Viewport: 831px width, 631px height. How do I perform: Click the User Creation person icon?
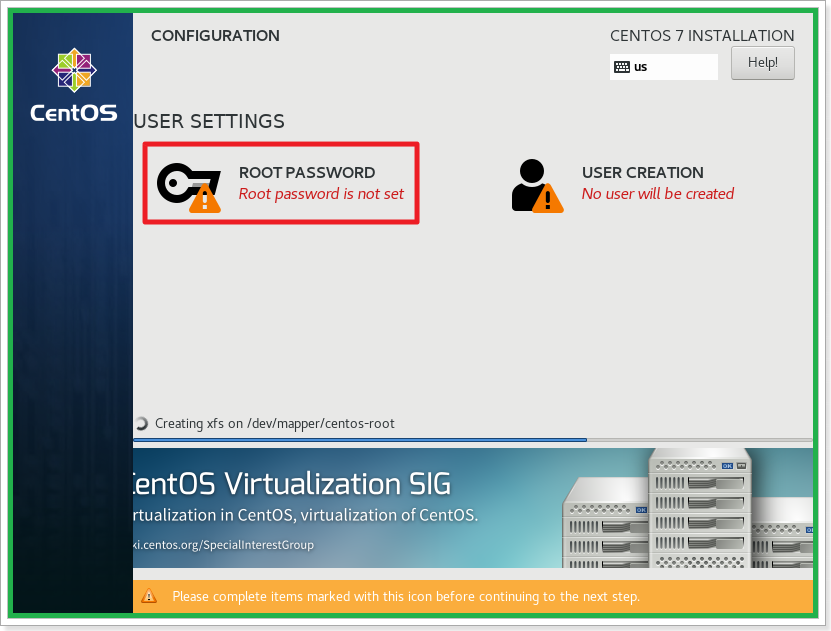point(537,185)
